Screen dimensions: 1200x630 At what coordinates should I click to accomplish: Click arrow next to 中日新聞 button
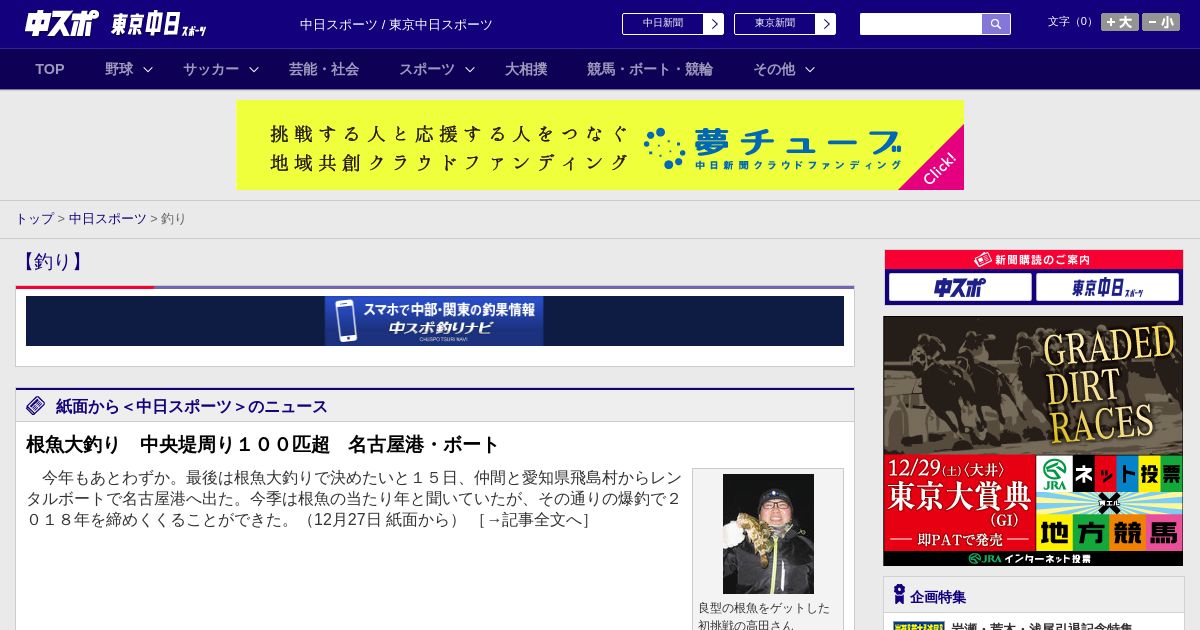click(714, 24)
